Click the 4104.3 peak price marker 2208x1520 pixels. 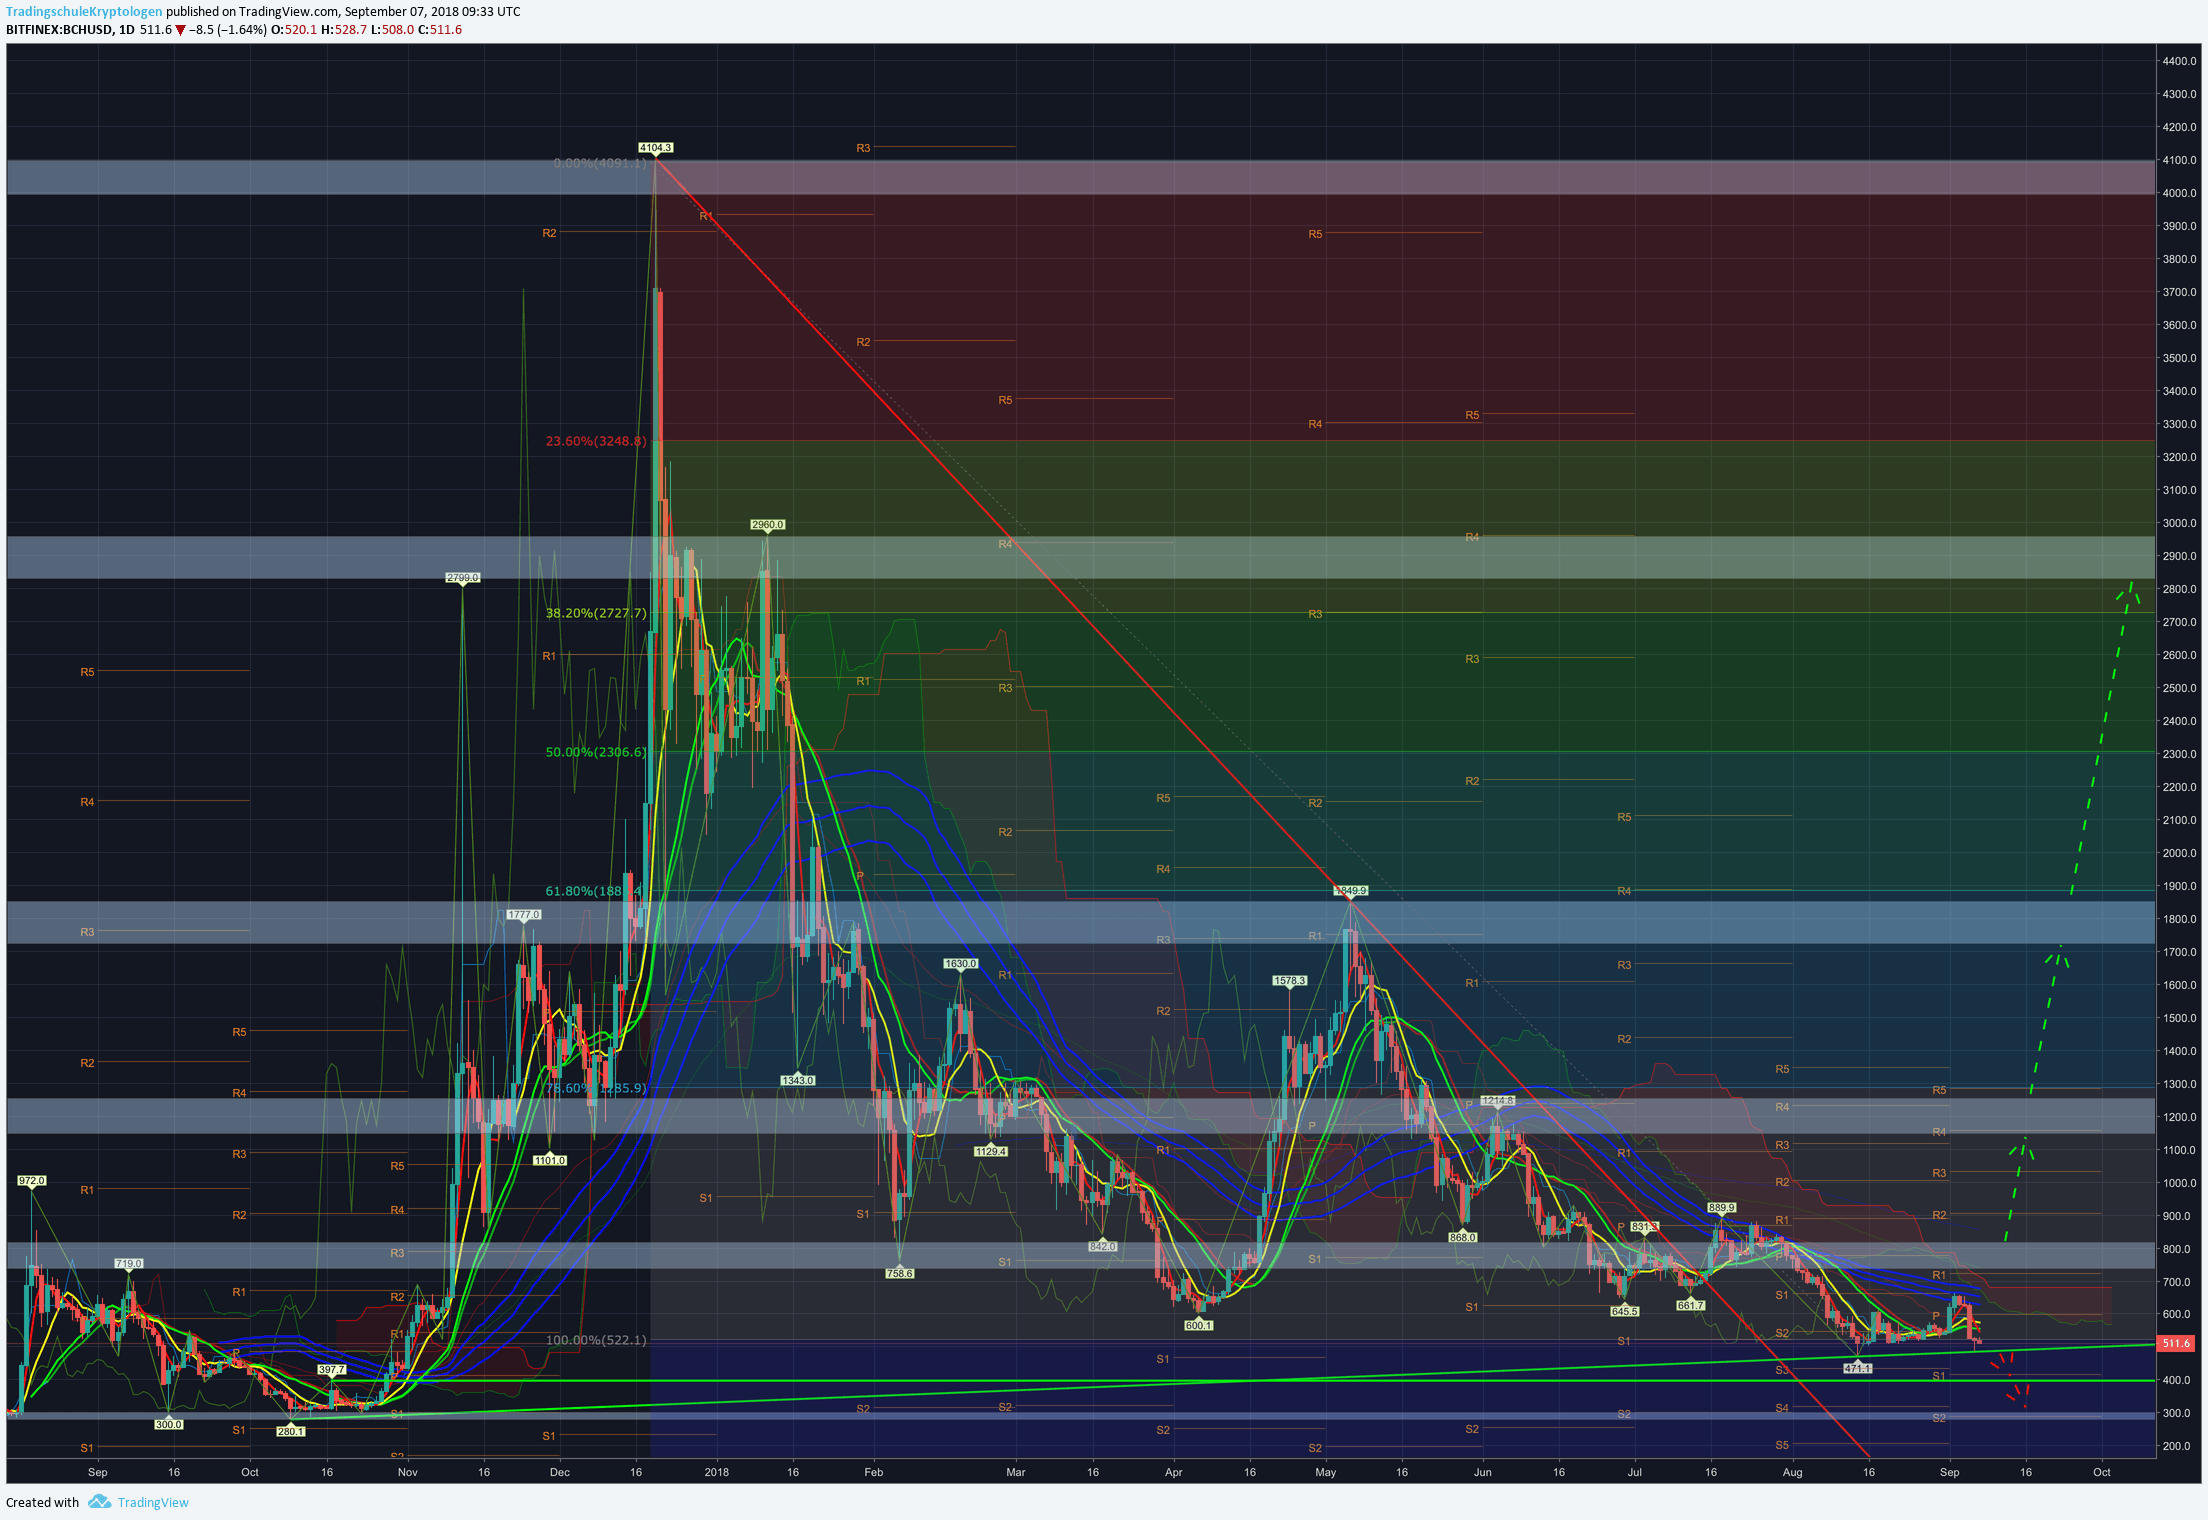[655, 148]
